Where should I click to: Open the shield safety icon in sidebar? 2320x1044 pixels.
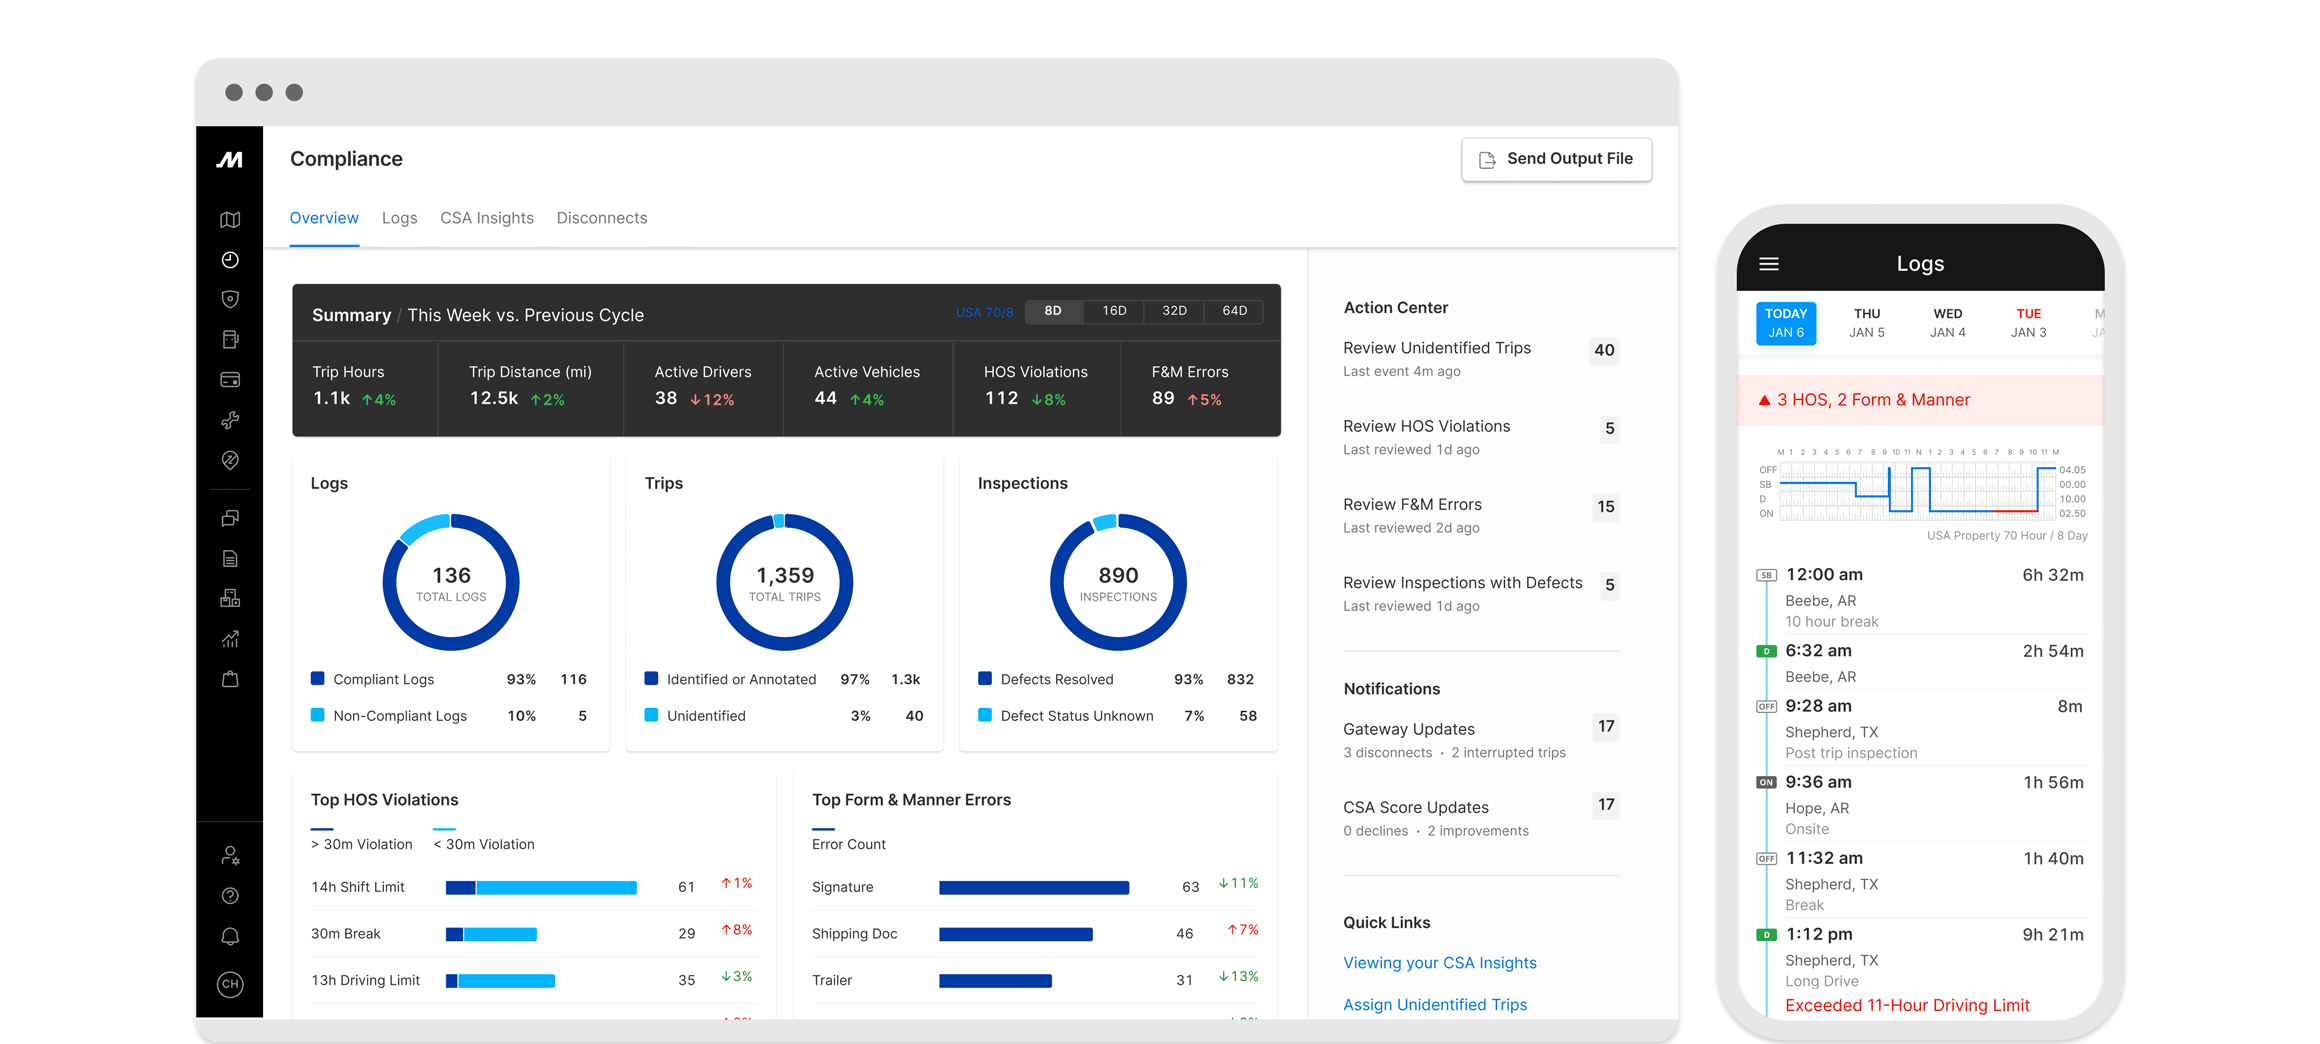[230, 299]
